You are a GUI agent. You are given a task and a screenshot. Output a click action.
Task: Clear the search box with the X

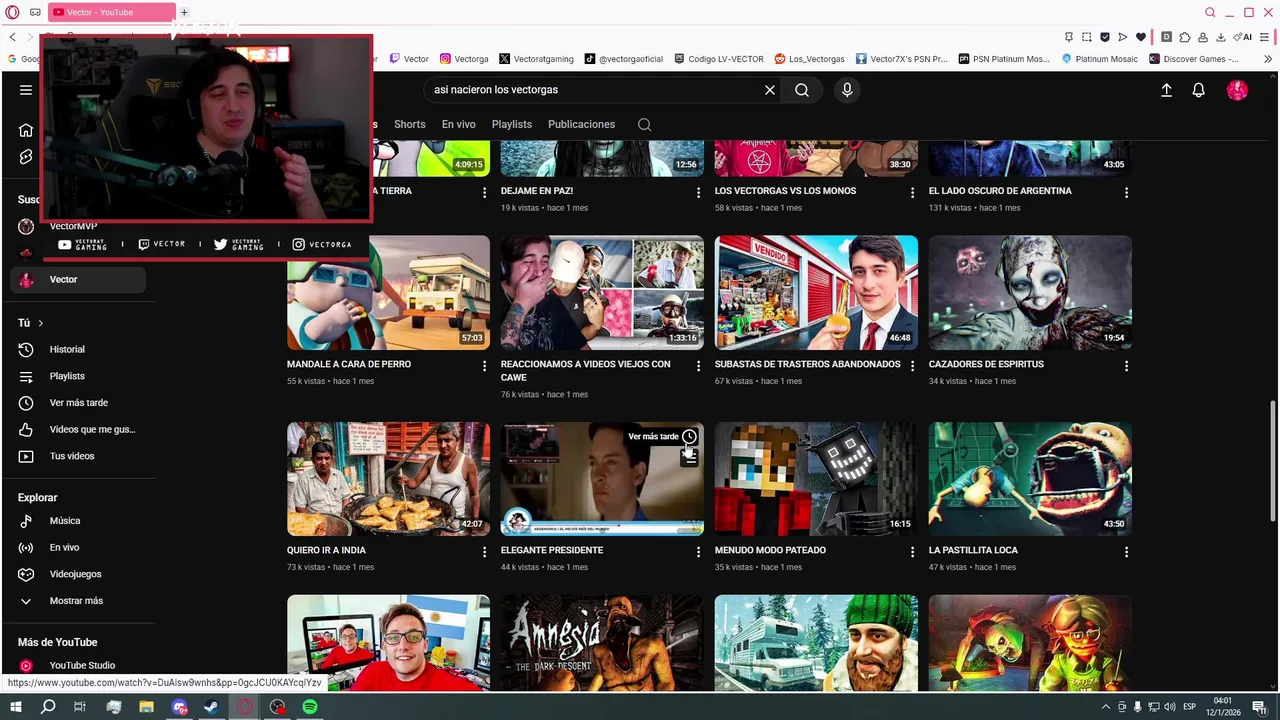click(x=770, y=90)
